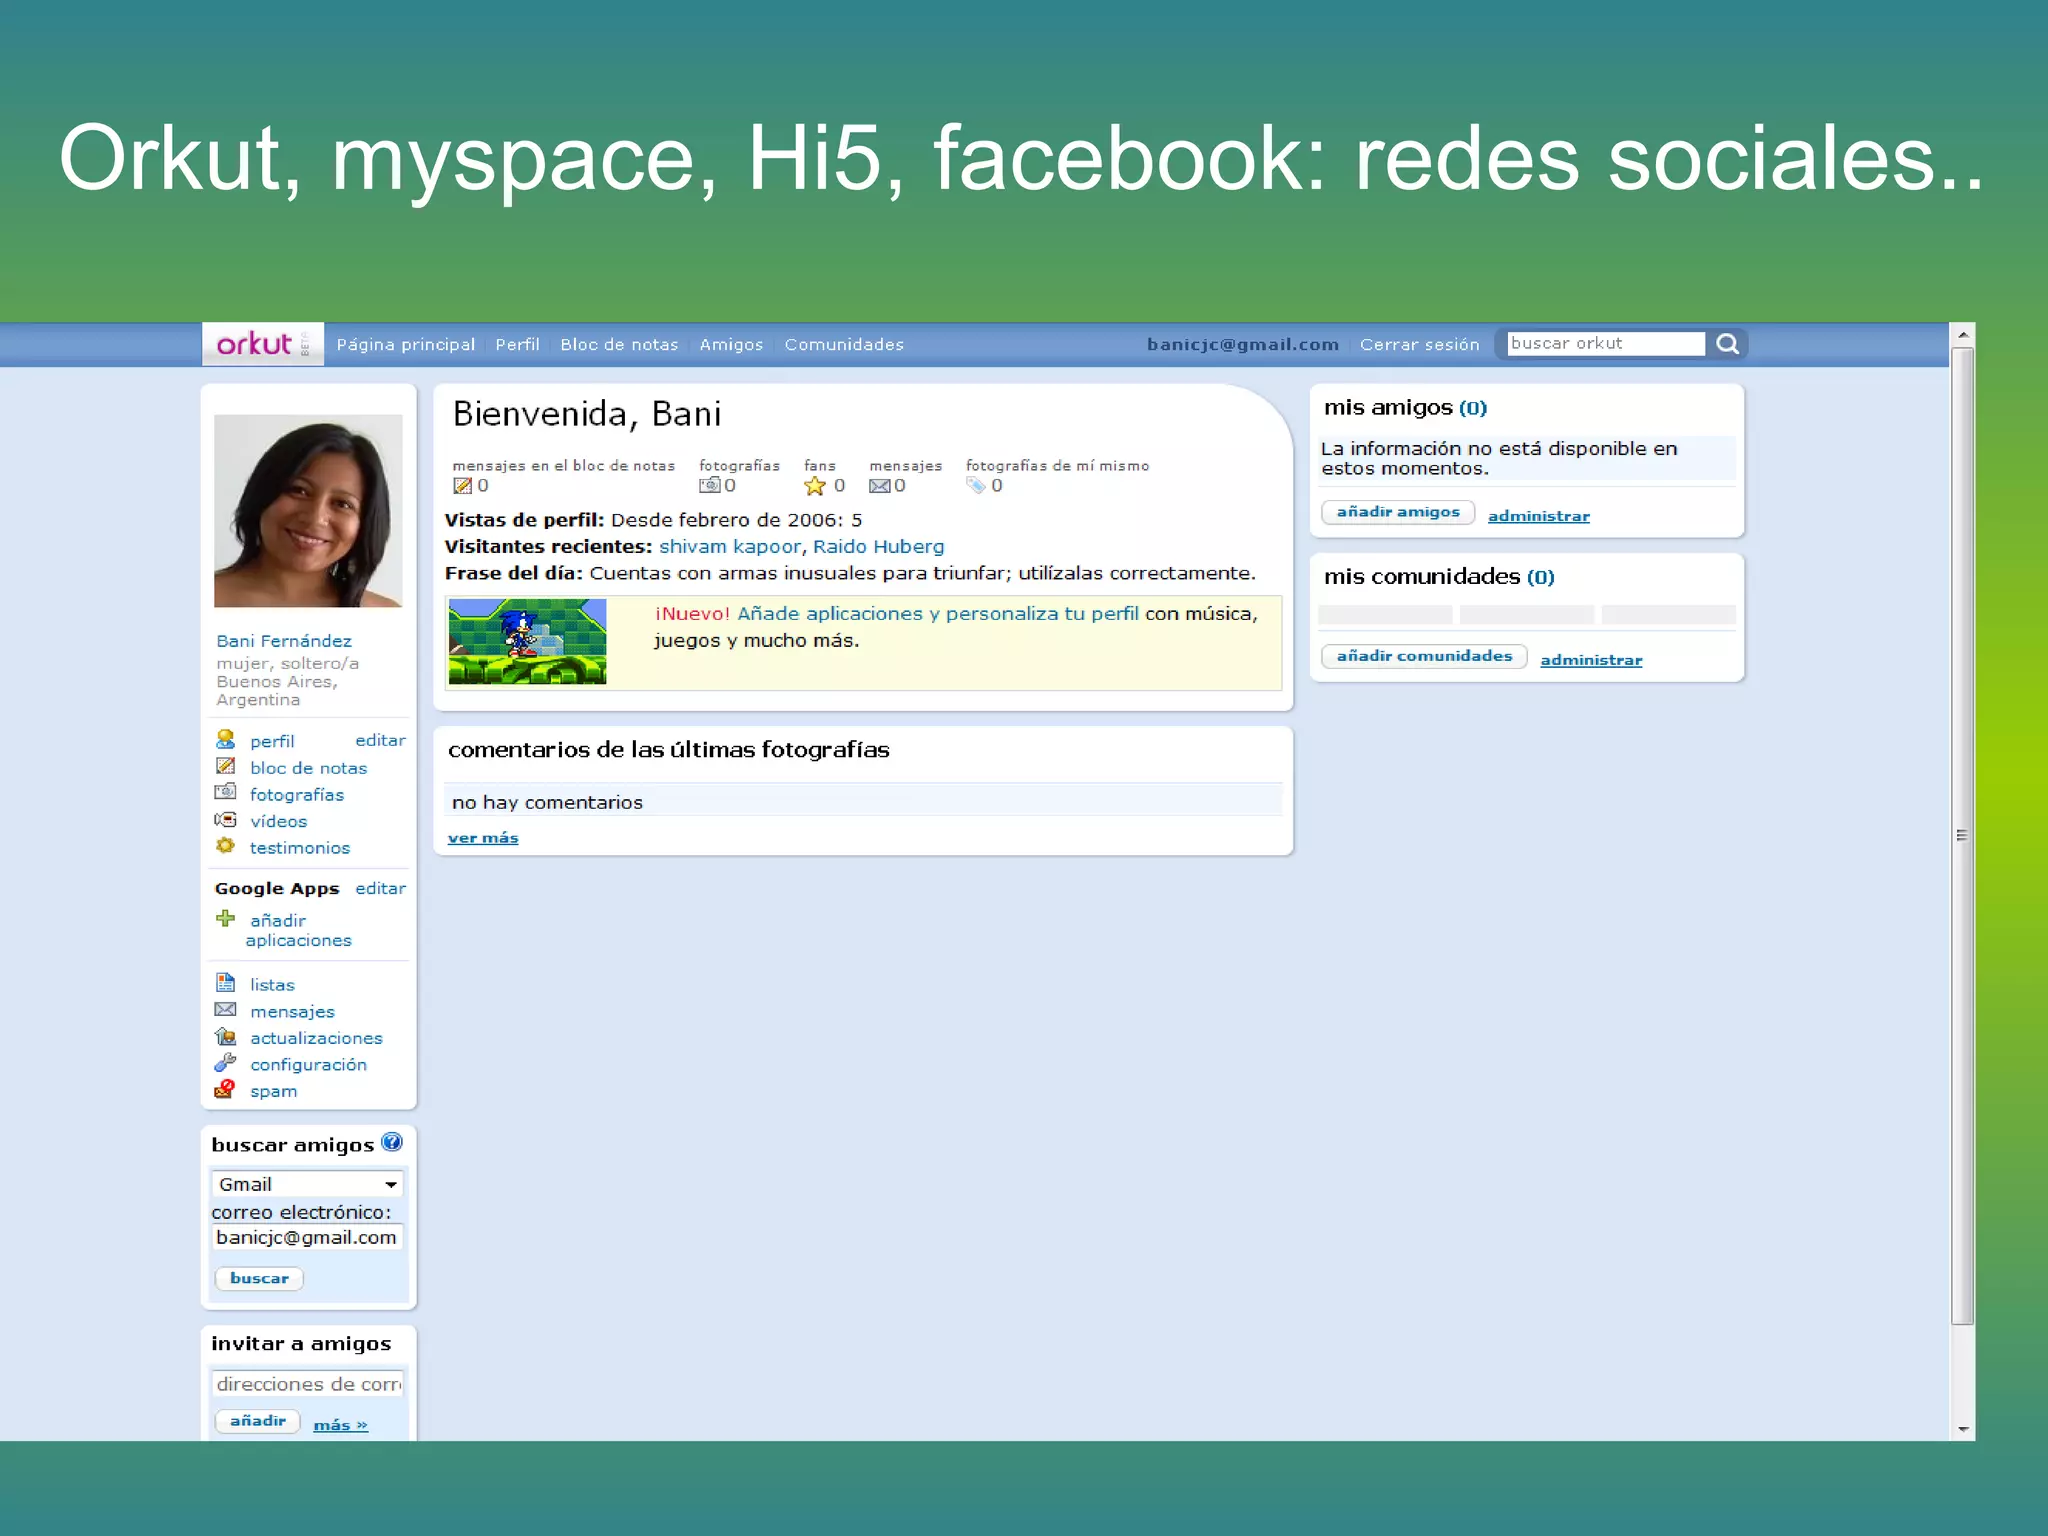Image resolution: width=2048 pixels, height=1536 pixels.
Task: Open Página principal in nav bar
Action: [405, 344]
